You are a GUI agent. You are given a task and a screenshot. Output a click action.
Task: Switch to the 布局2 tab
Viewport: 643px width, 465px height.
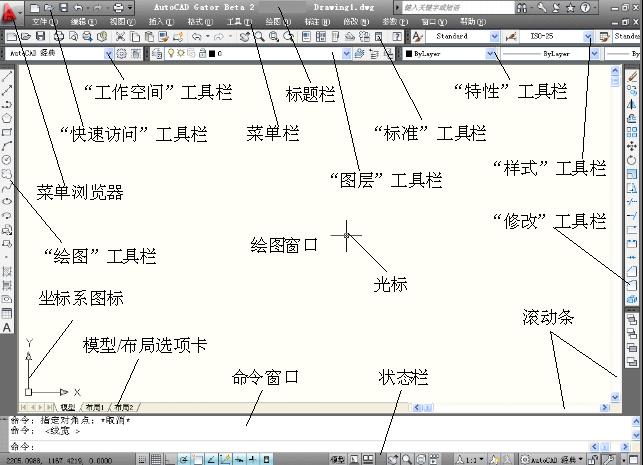tap(123, 407)
